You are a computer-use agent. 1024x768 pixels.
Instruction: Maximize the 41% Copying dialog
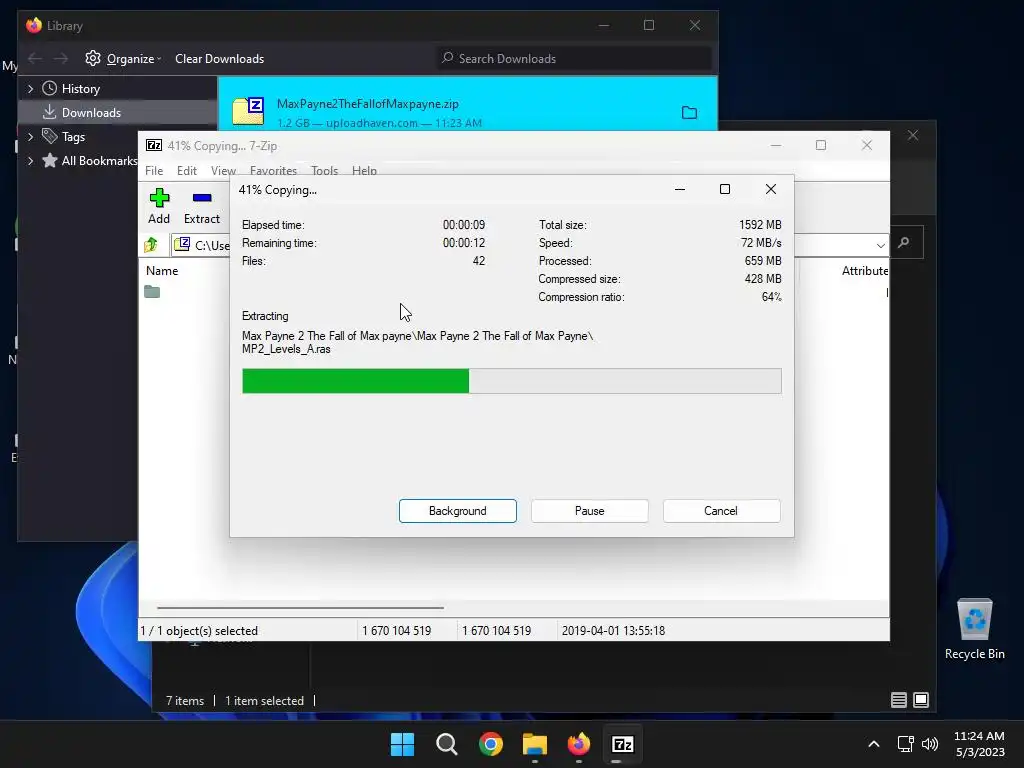(725, 189)
